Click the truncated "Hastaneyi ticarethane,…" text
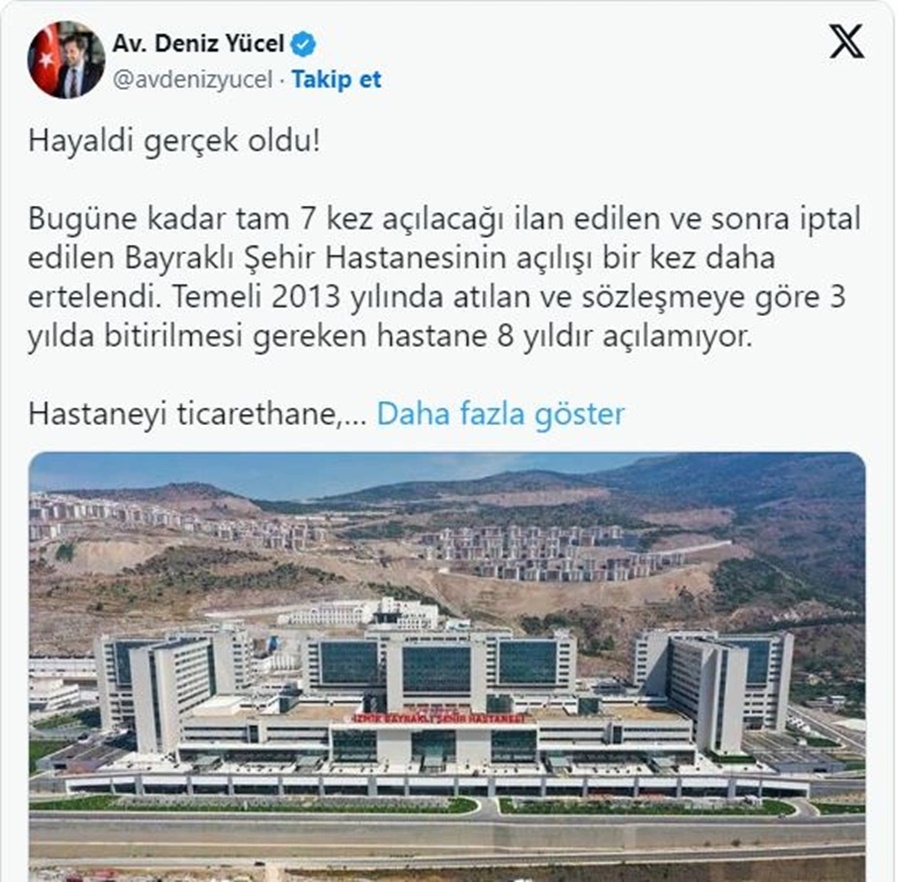Viewport: 900px width, 882px height. pyautogui.click(x=197, y=414)
